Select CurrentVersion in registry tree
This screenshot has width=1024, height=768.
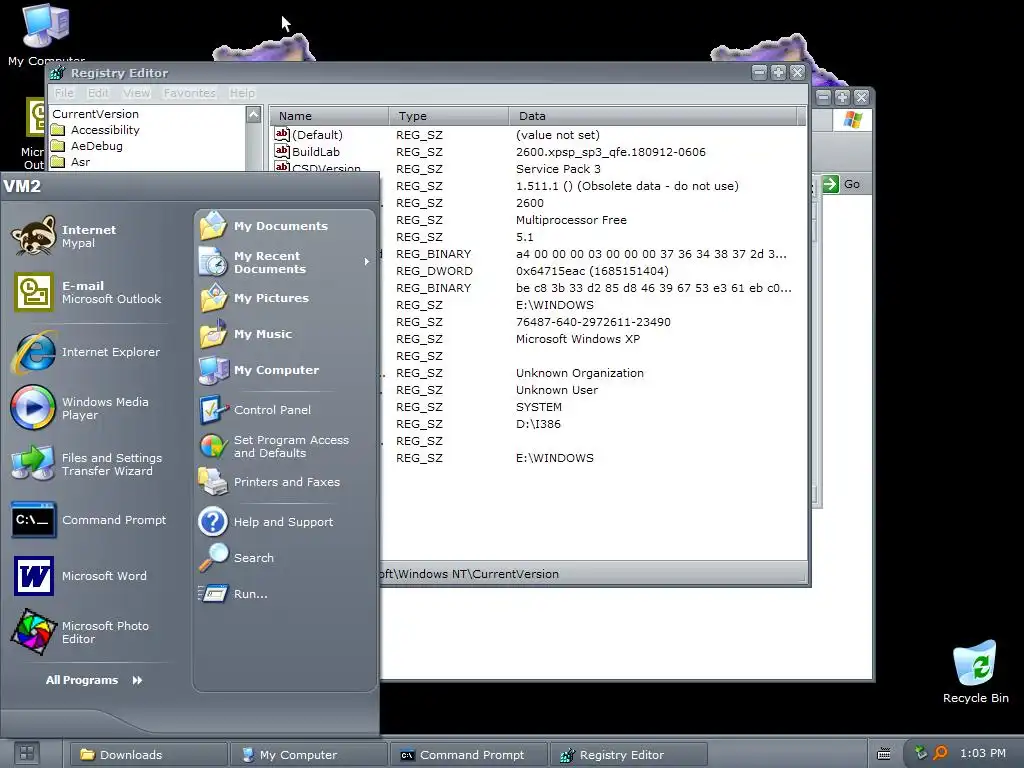95,114
